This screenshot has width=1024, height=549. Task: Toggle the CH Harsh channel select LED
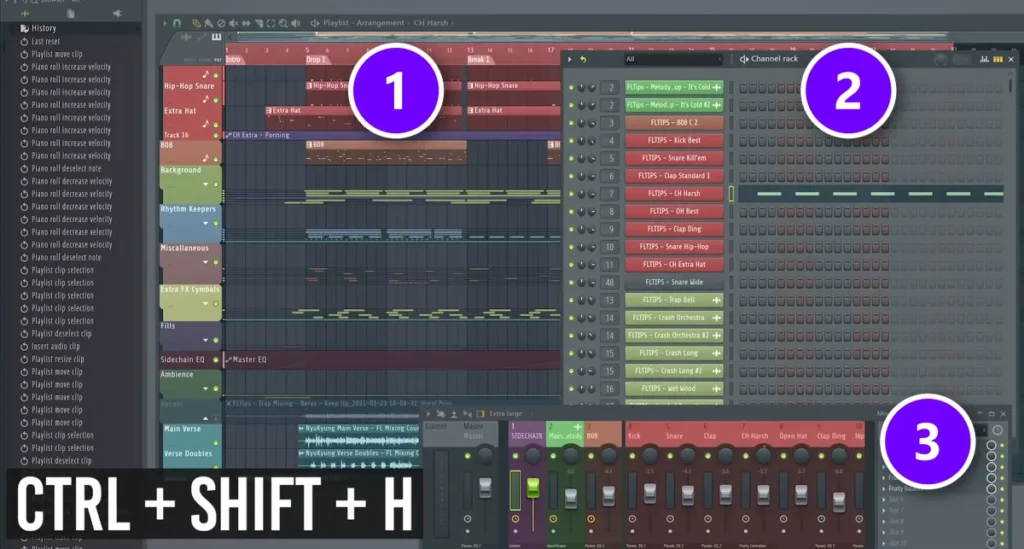pyautogui.click(x=731, y=193)
